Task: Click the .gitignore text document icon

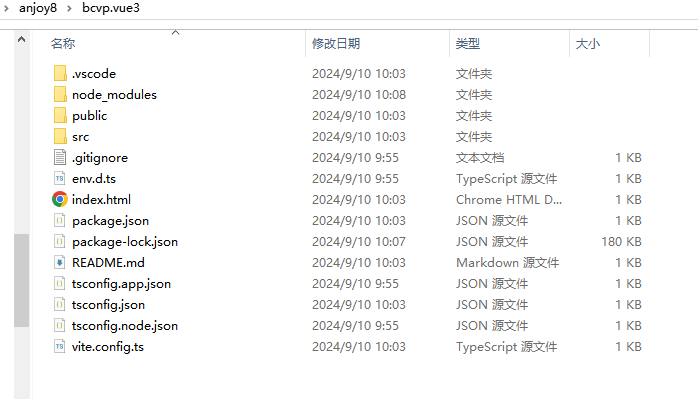Action: [x=60, y=157]
